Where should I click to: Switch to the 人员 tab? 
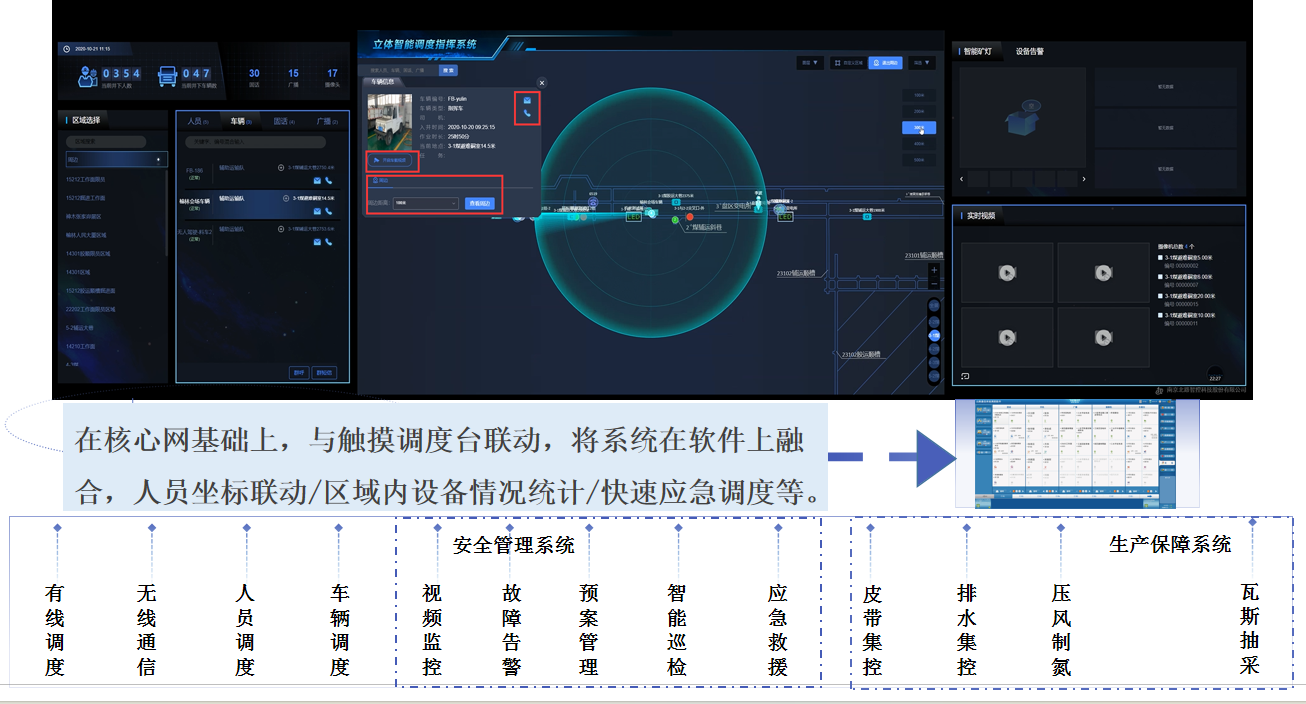[x=196, y=121]
